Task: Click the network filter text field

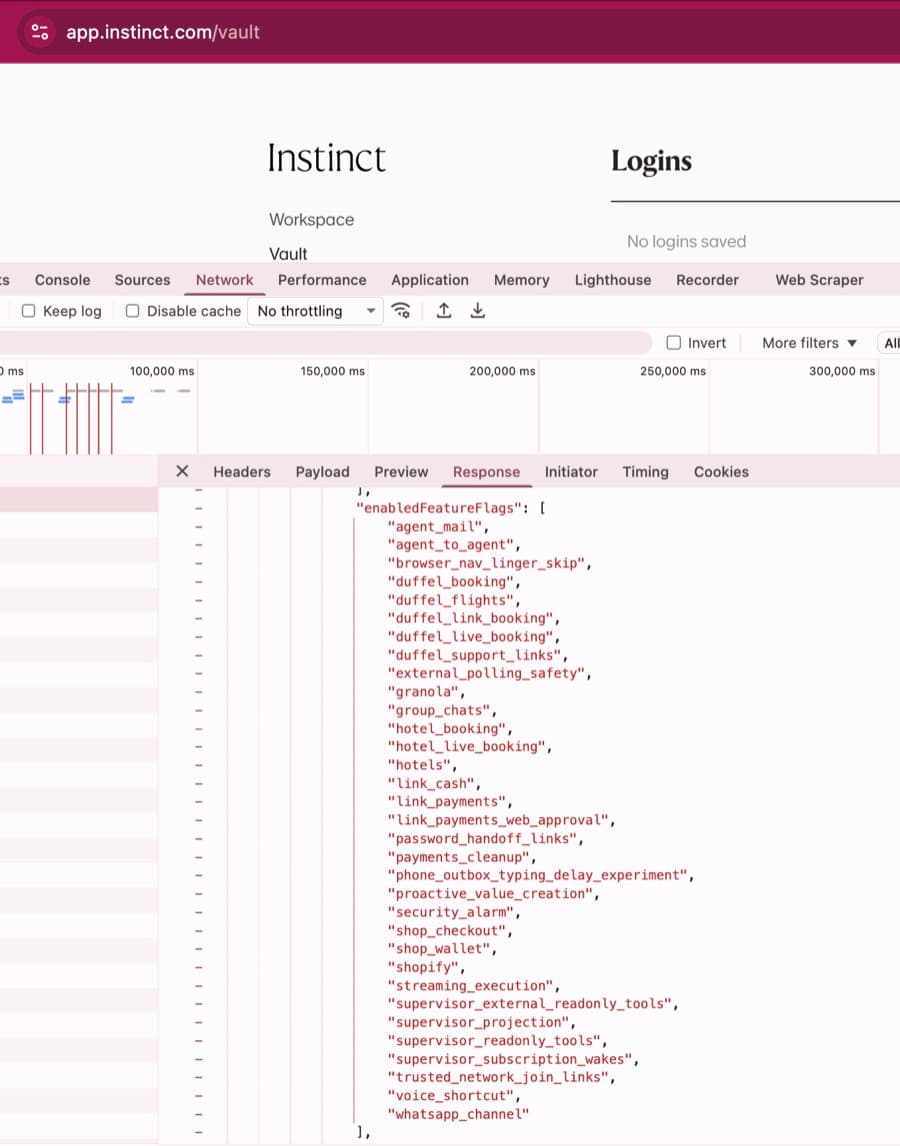Action: click(325, 343)
